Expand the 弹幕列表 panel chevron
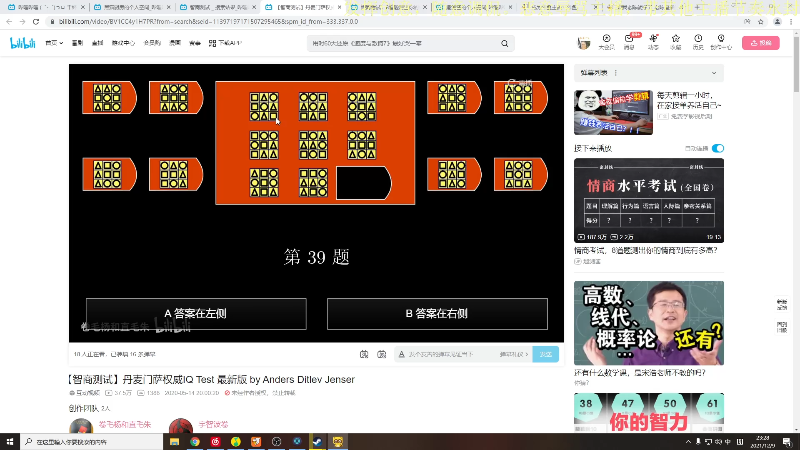The height and width of the screenshot is (450, 800). (714, 73)
